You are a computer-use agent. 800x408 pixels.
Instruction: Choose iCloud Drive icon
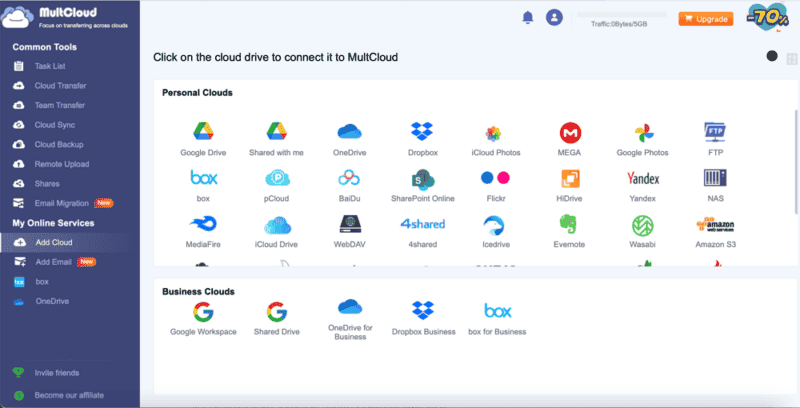(x=278, y=225)
